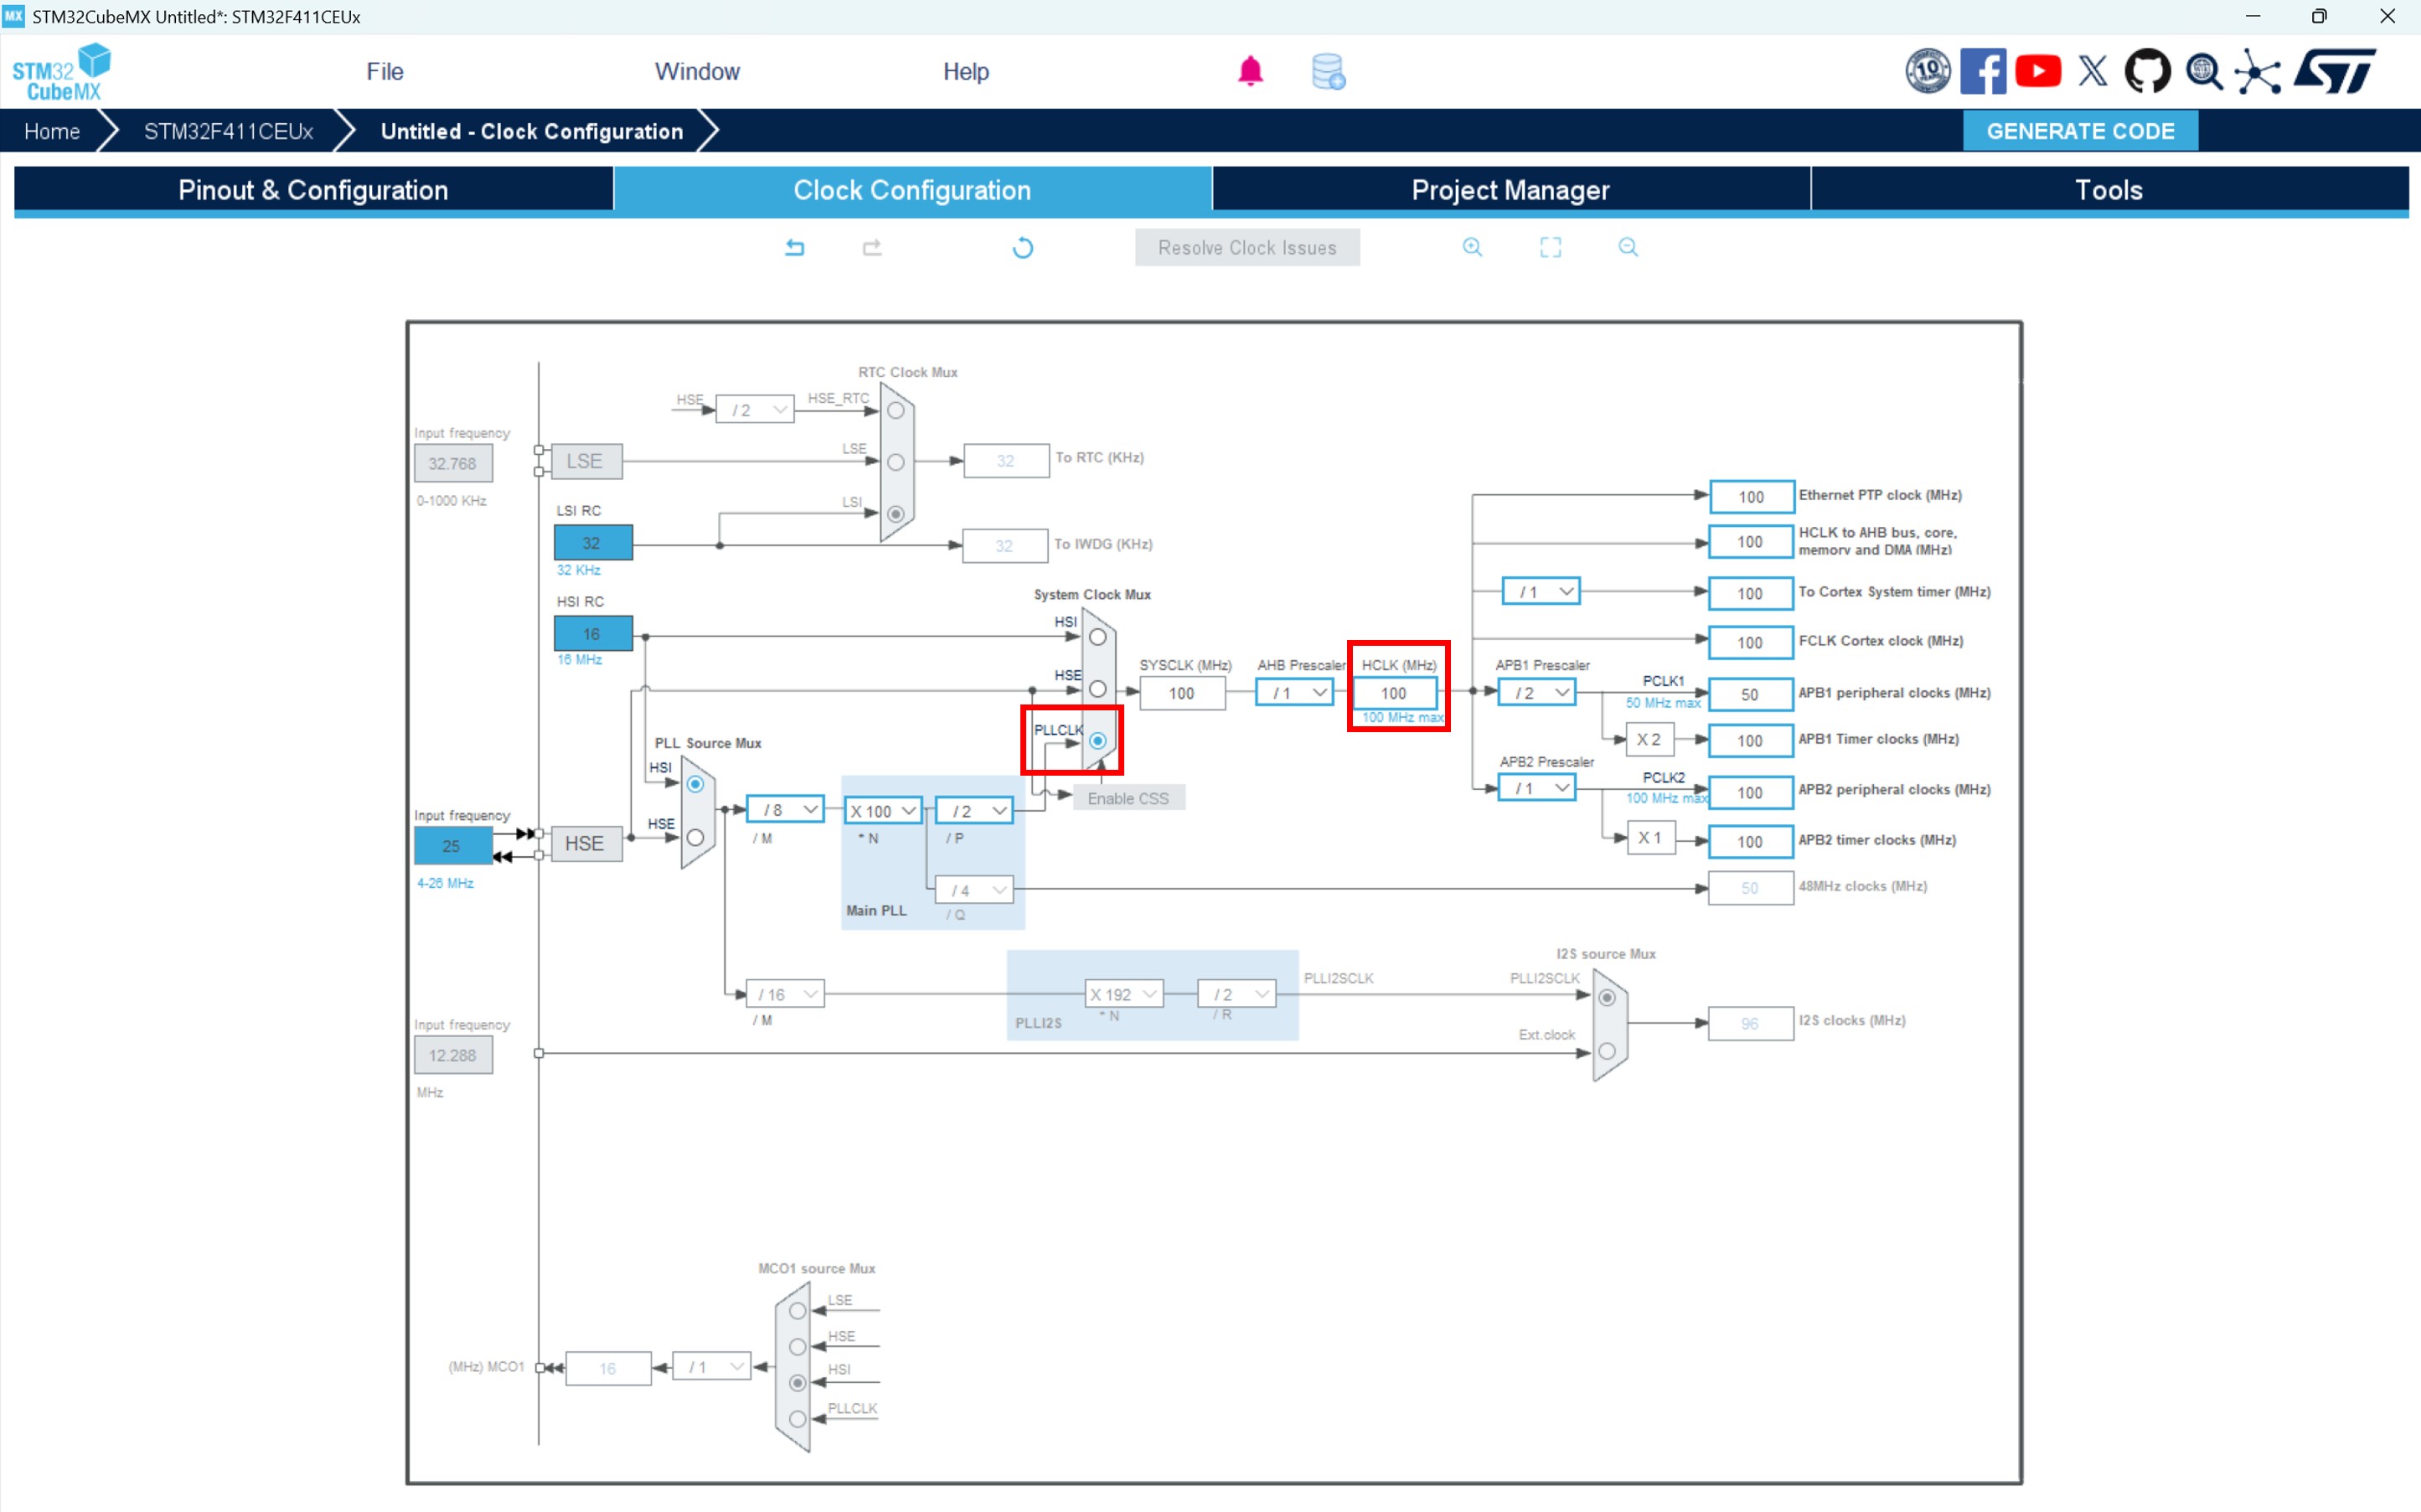Click the redo arrow icon
This screenshot has height=1512, width=2421.
click(x=872, y=247)
